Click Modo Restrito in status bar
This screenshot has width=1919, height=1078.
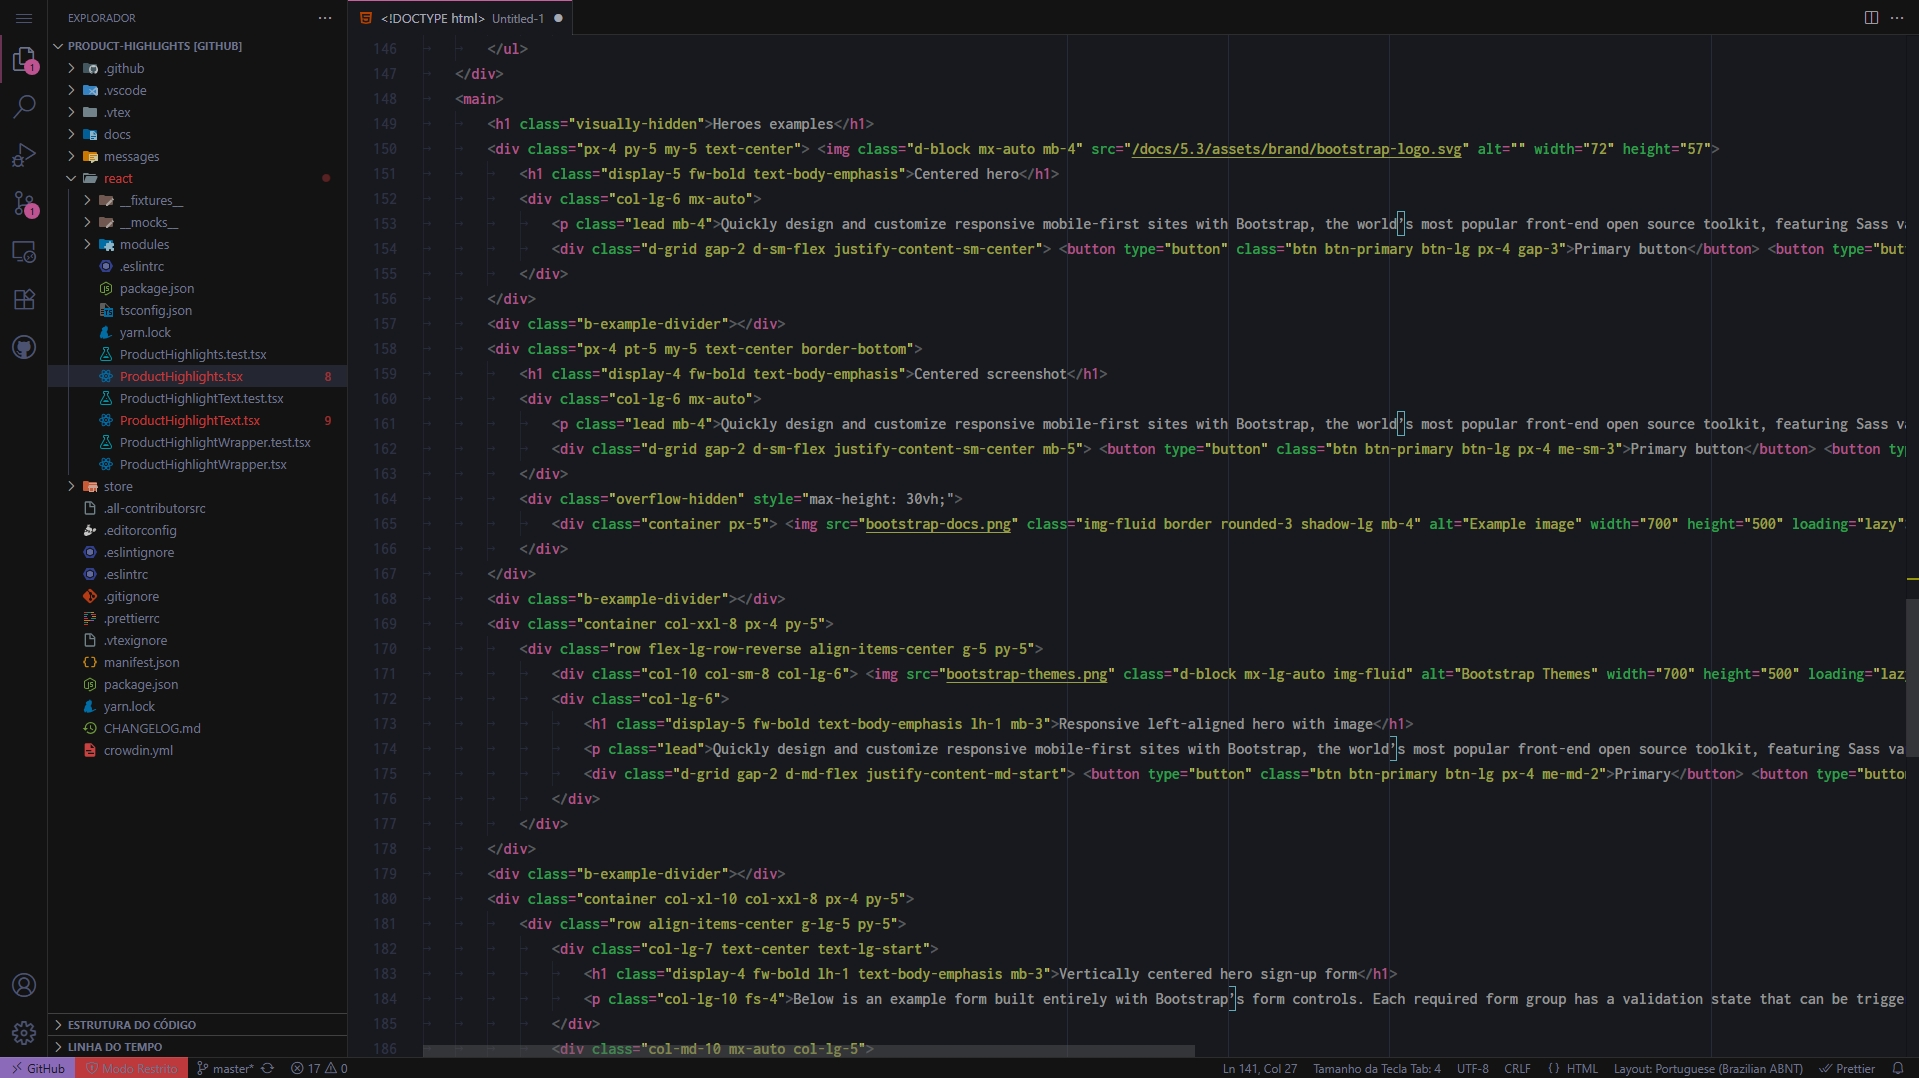pyautogui.click(x=131, y=1068)
